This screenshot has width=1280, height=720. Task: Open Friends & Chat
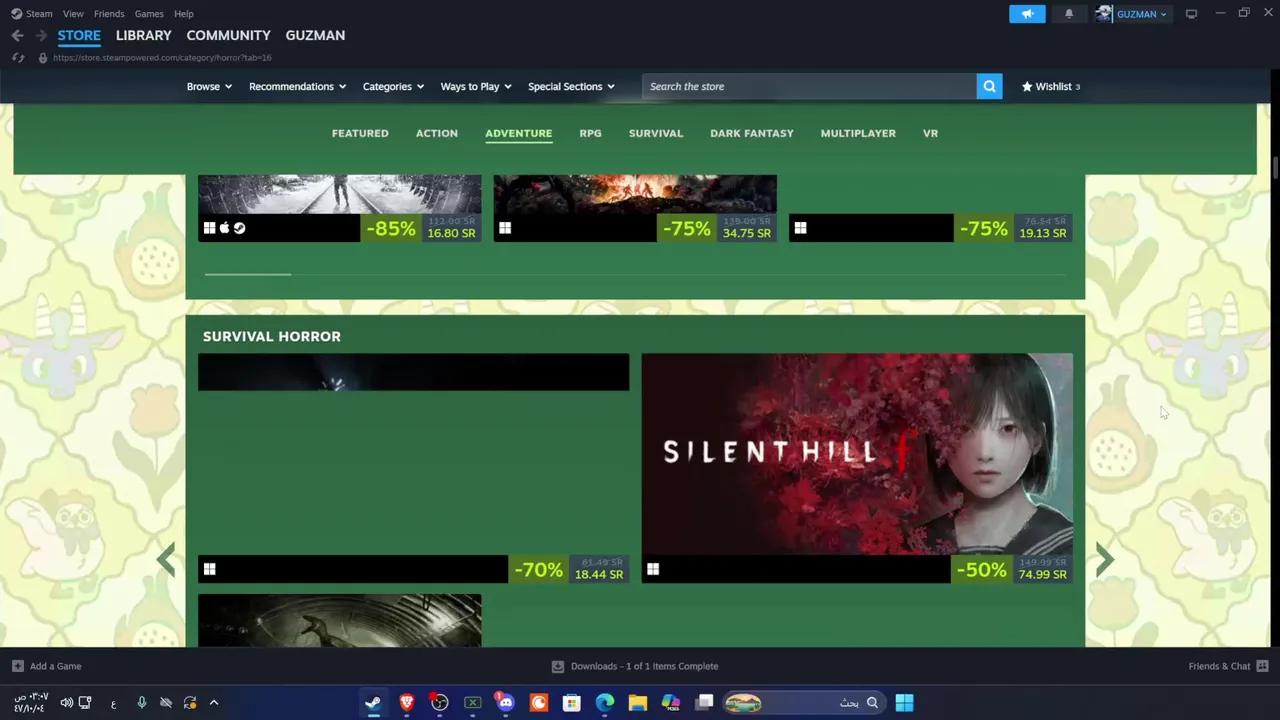[1228, 666]
